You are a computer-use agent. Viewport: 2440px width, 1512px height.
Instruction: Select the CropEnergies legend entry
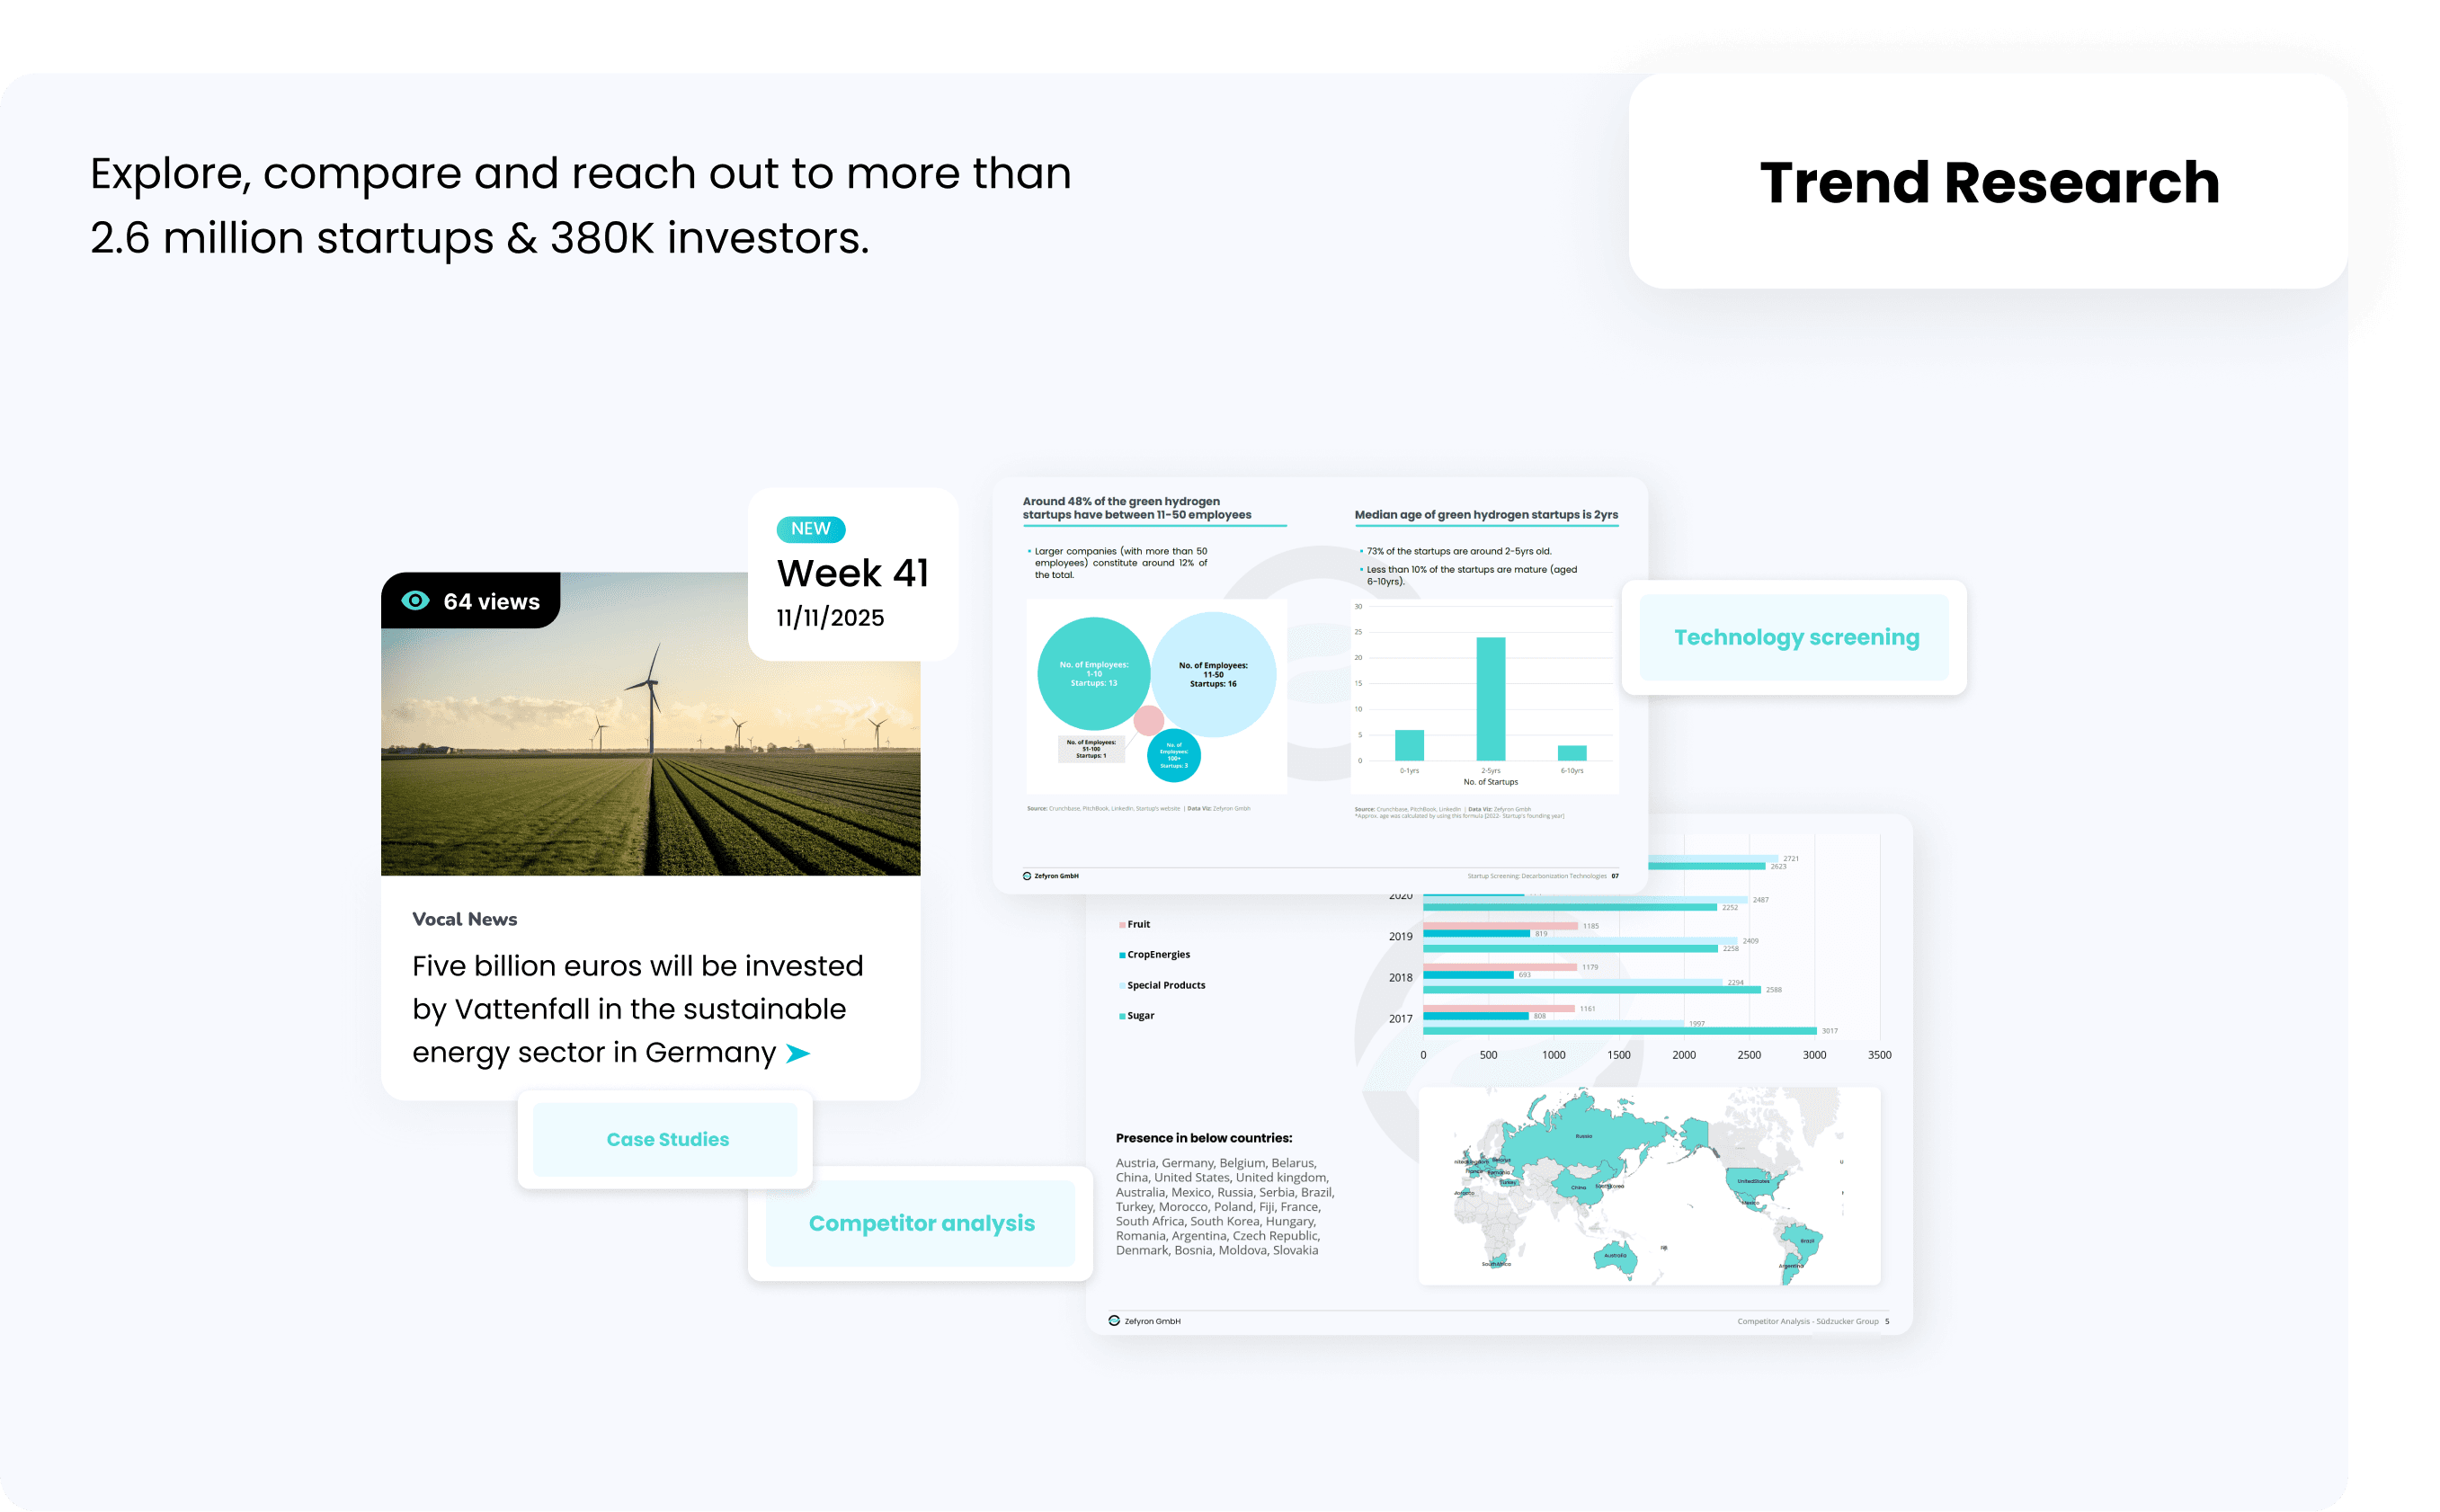1157,955
